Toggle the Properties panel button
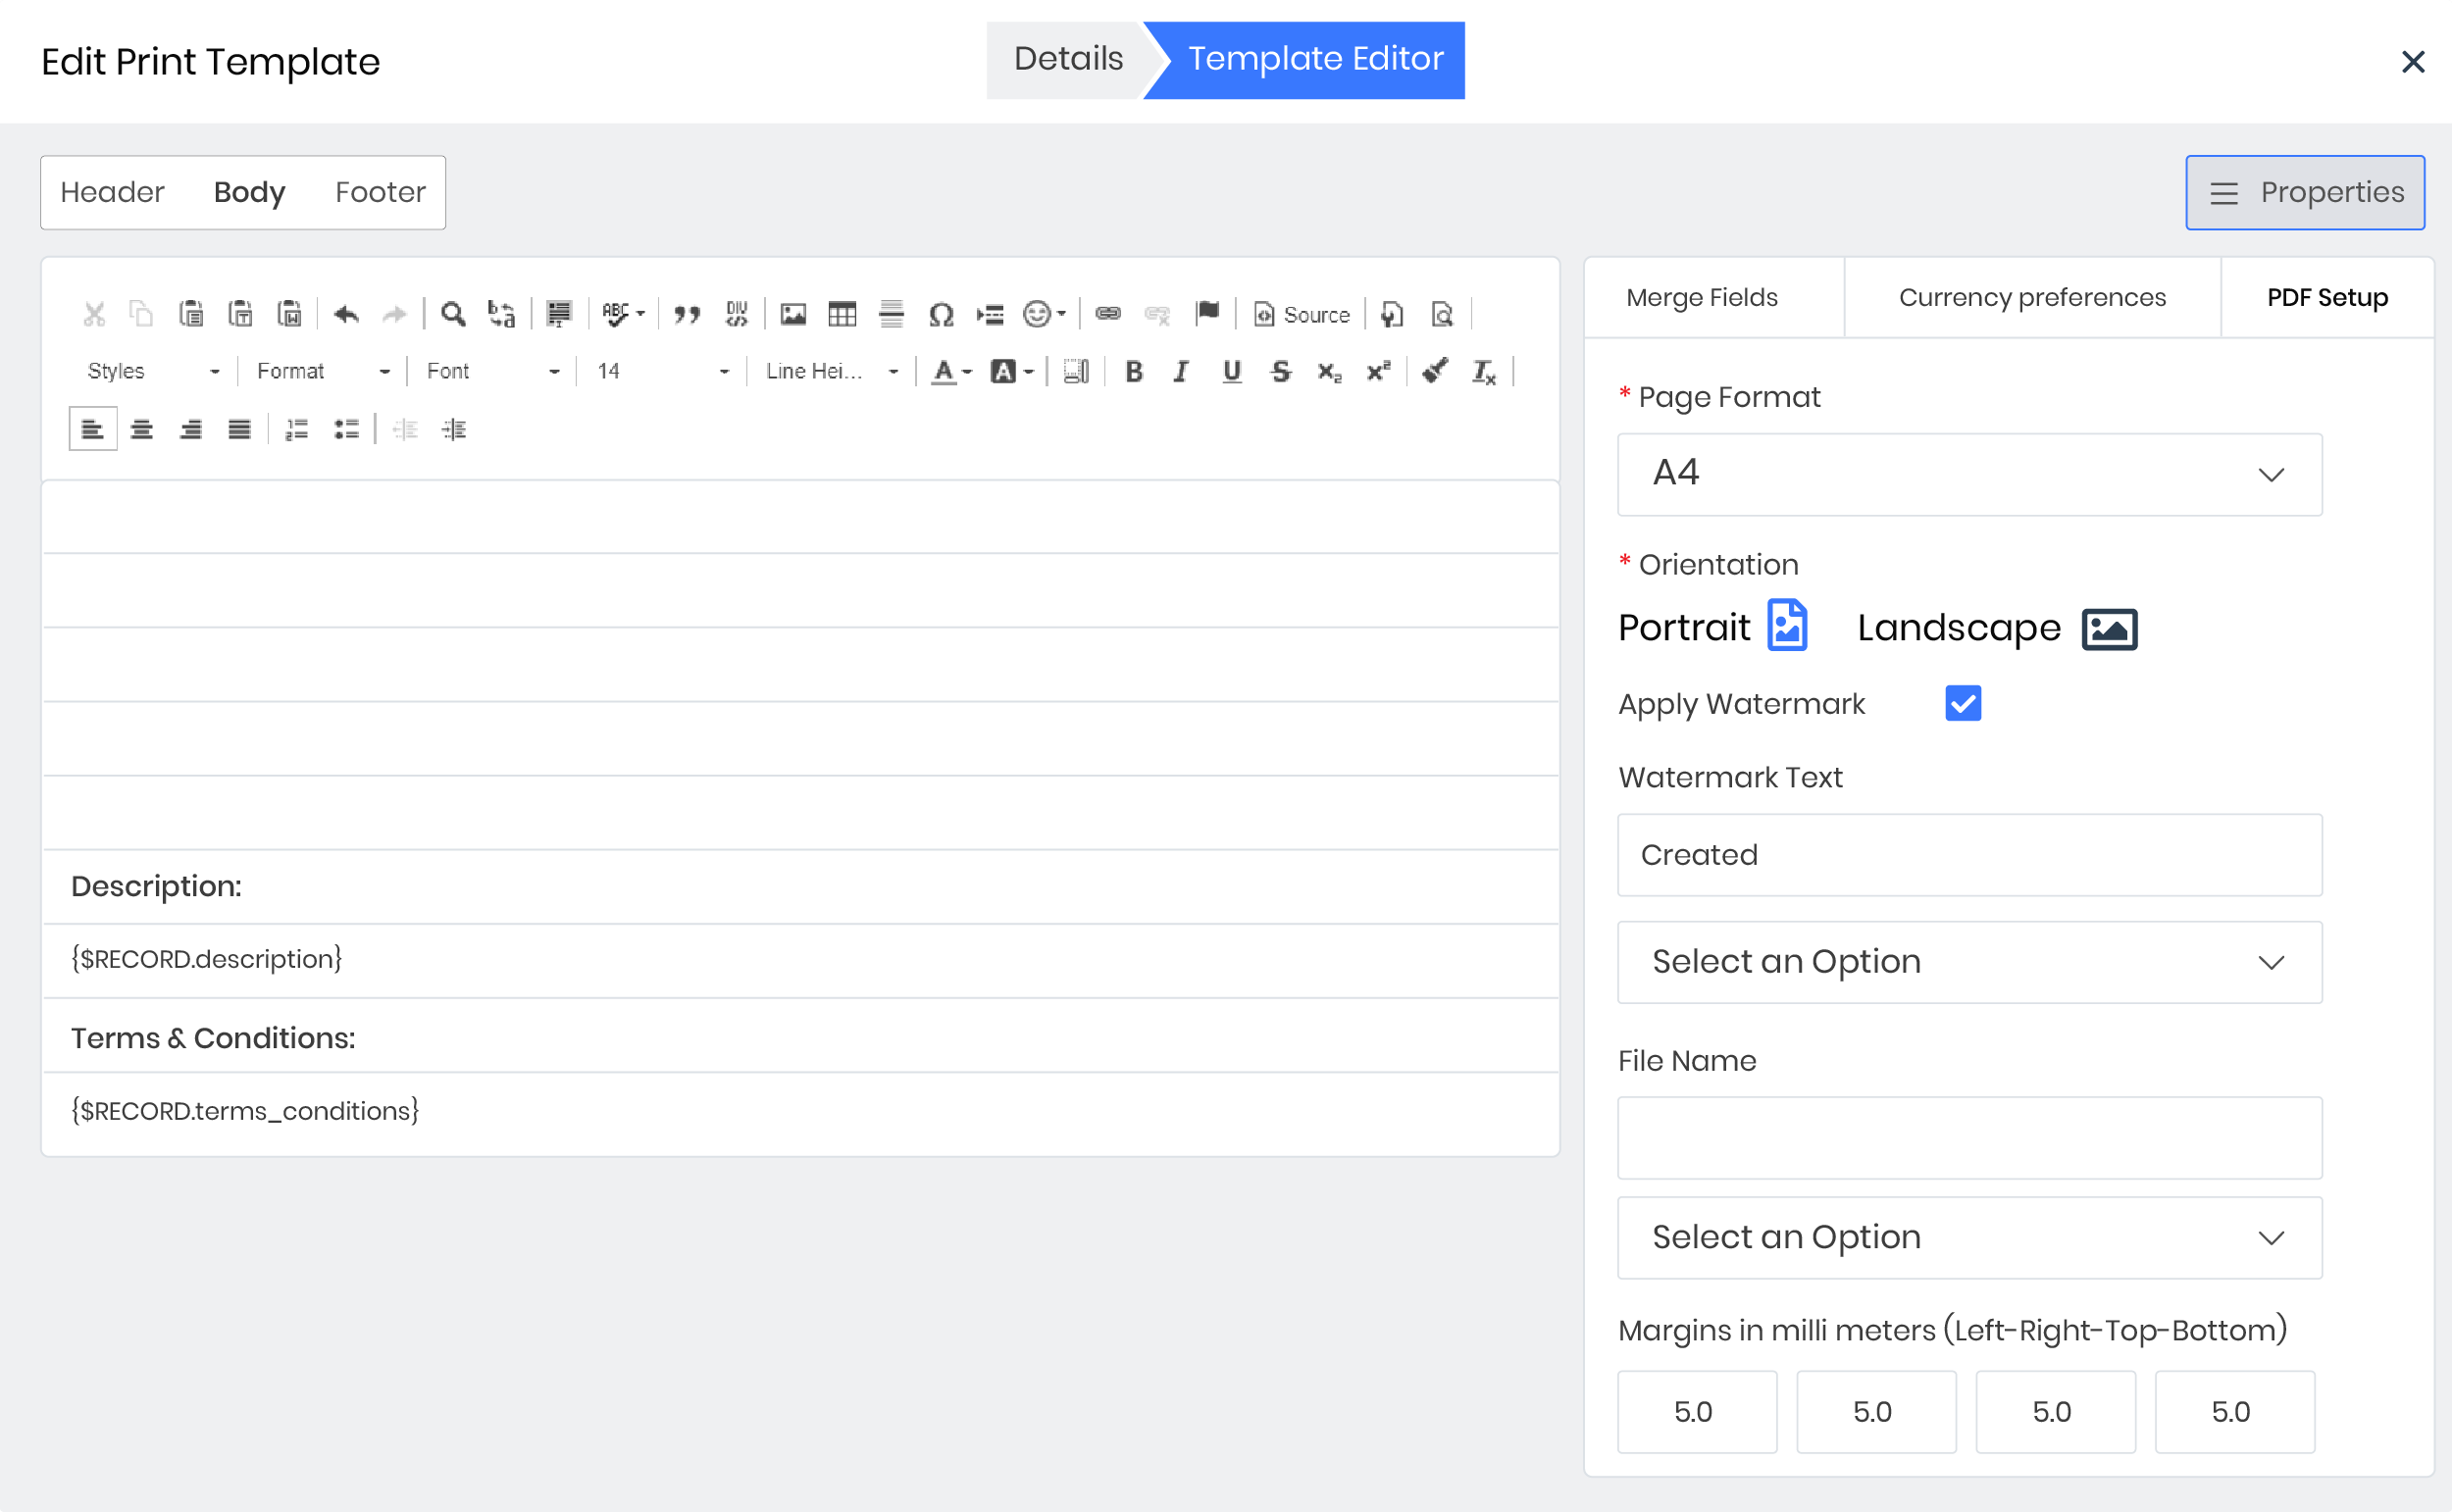 tap(2303, 192)
